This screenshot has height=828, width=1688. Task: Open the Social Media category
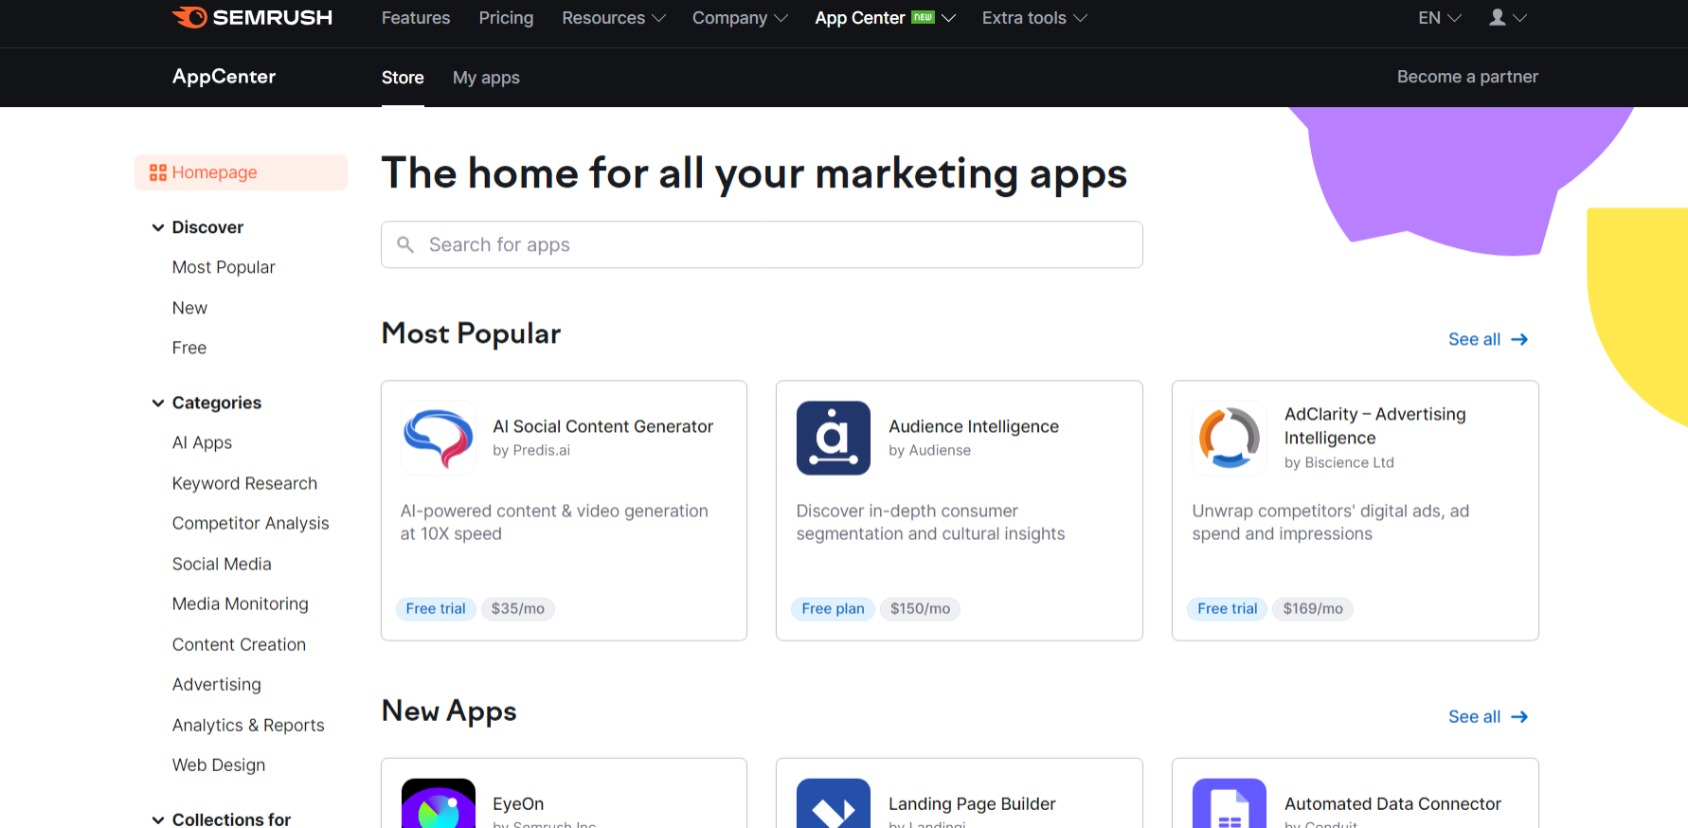(x=222, y=564)
